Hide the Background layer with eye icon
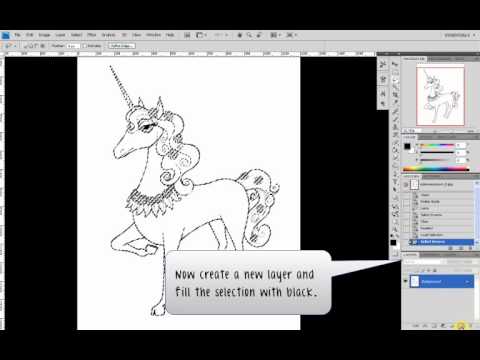The height and width of the screenshot is (360, 480). point(406,281)
